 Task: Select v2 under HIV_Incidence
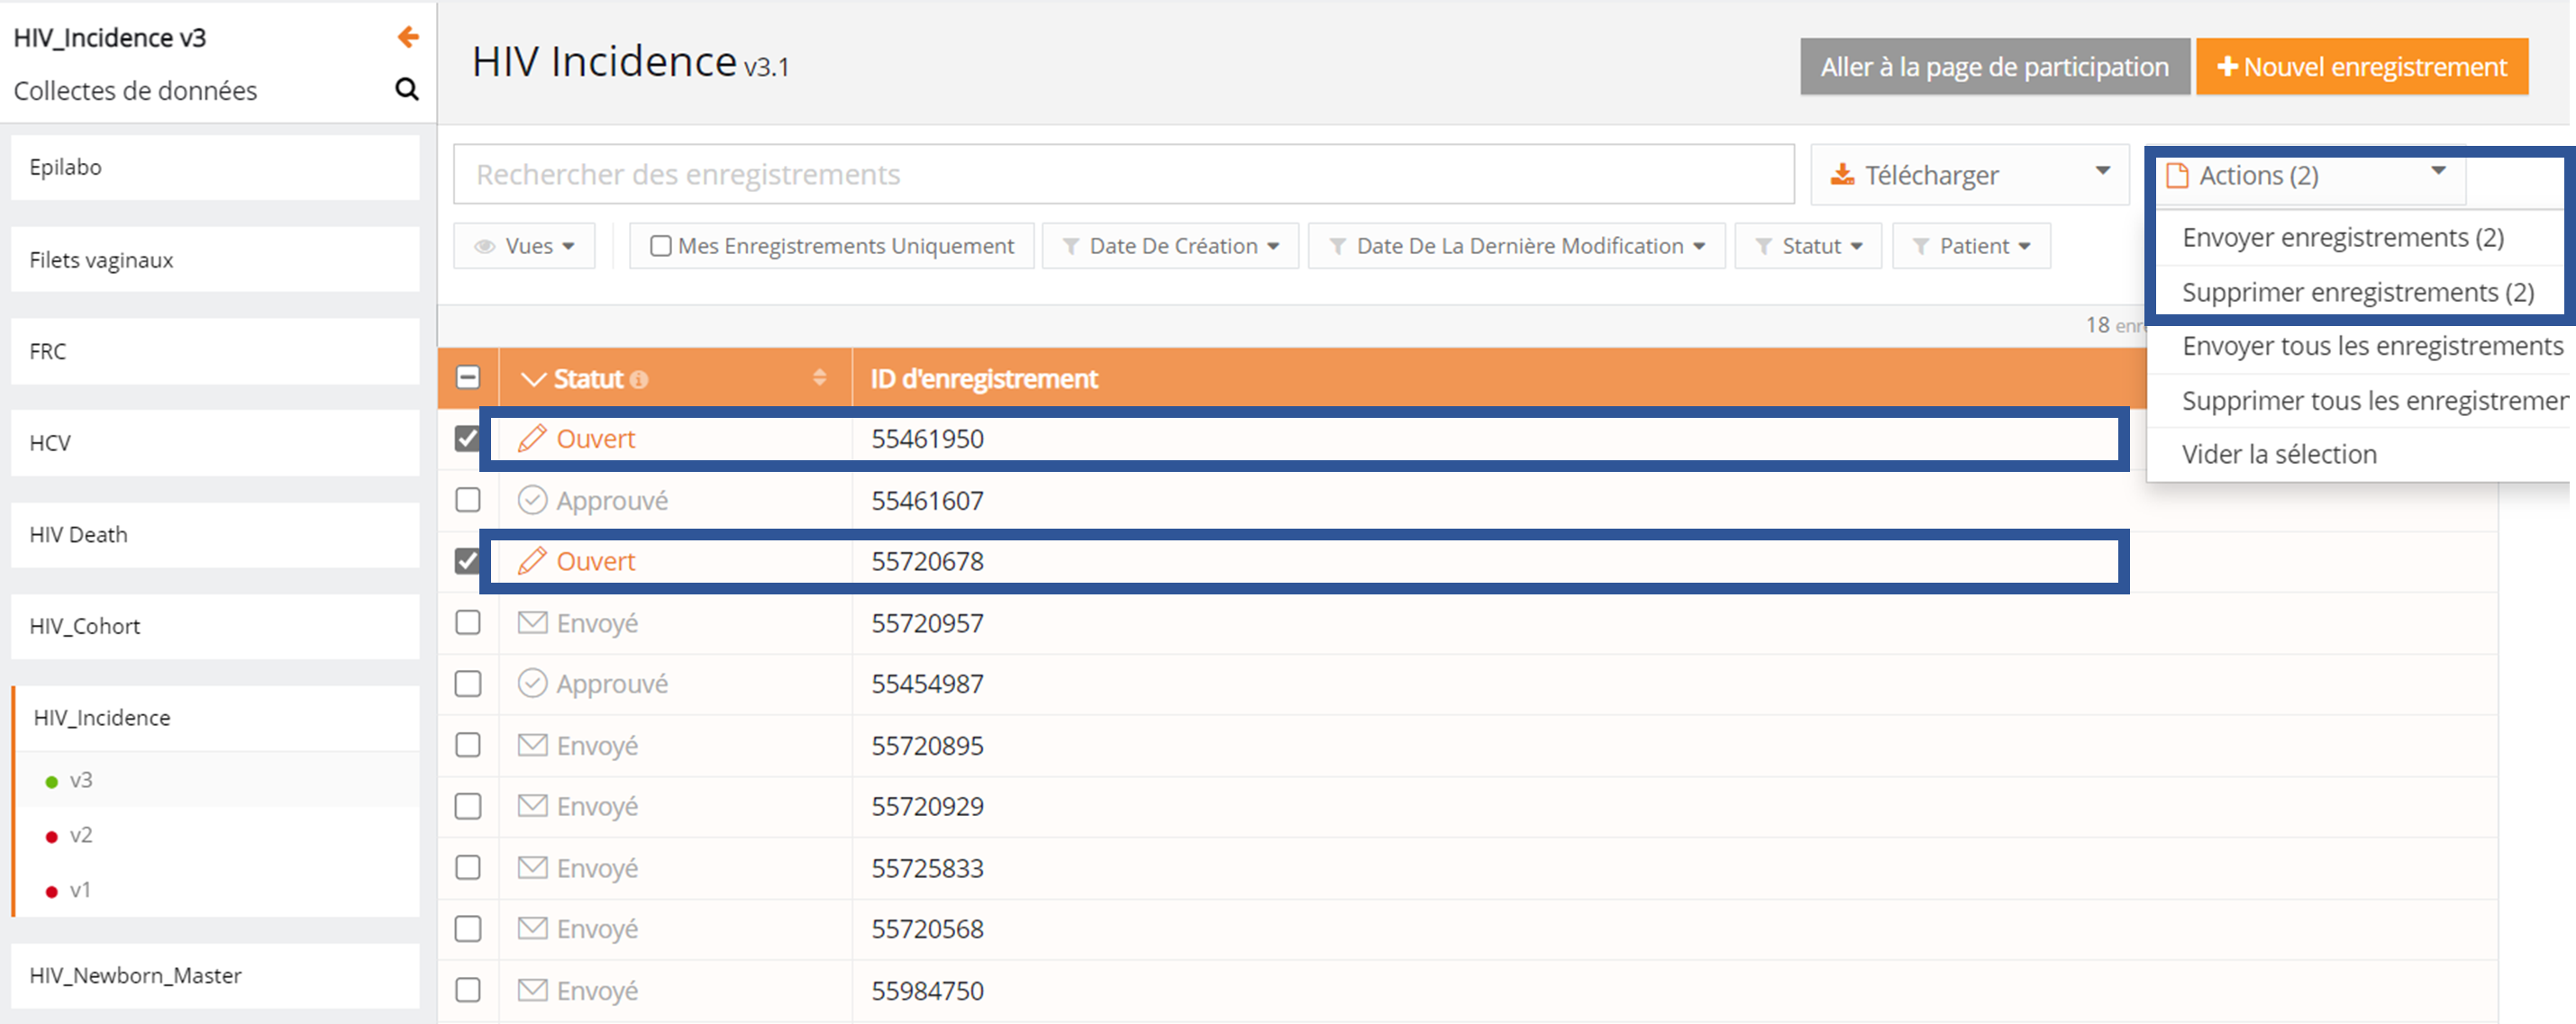tap(81, 835)
